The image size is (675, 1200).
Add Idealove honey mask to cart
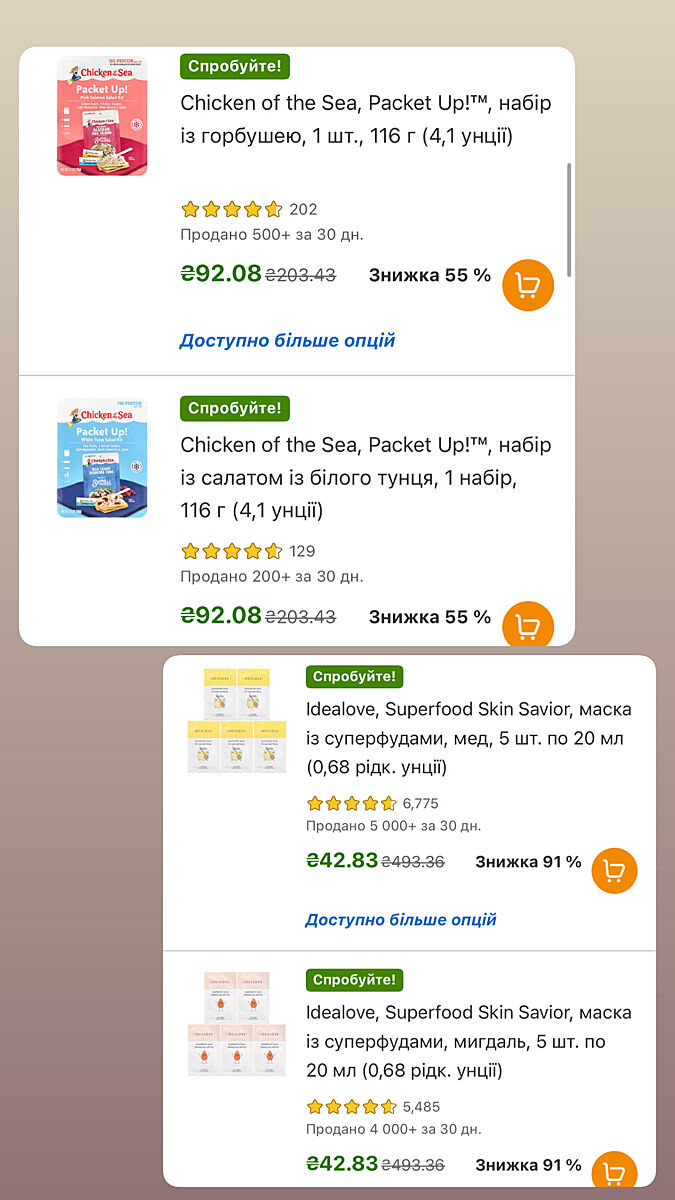coord(614,871)
